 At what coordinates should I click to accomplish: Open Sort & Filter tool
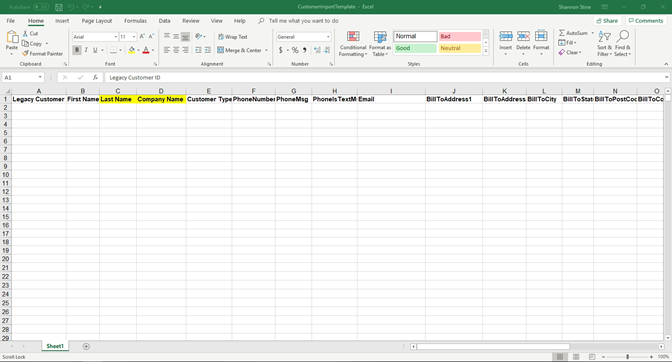click(x=604, y=44)
